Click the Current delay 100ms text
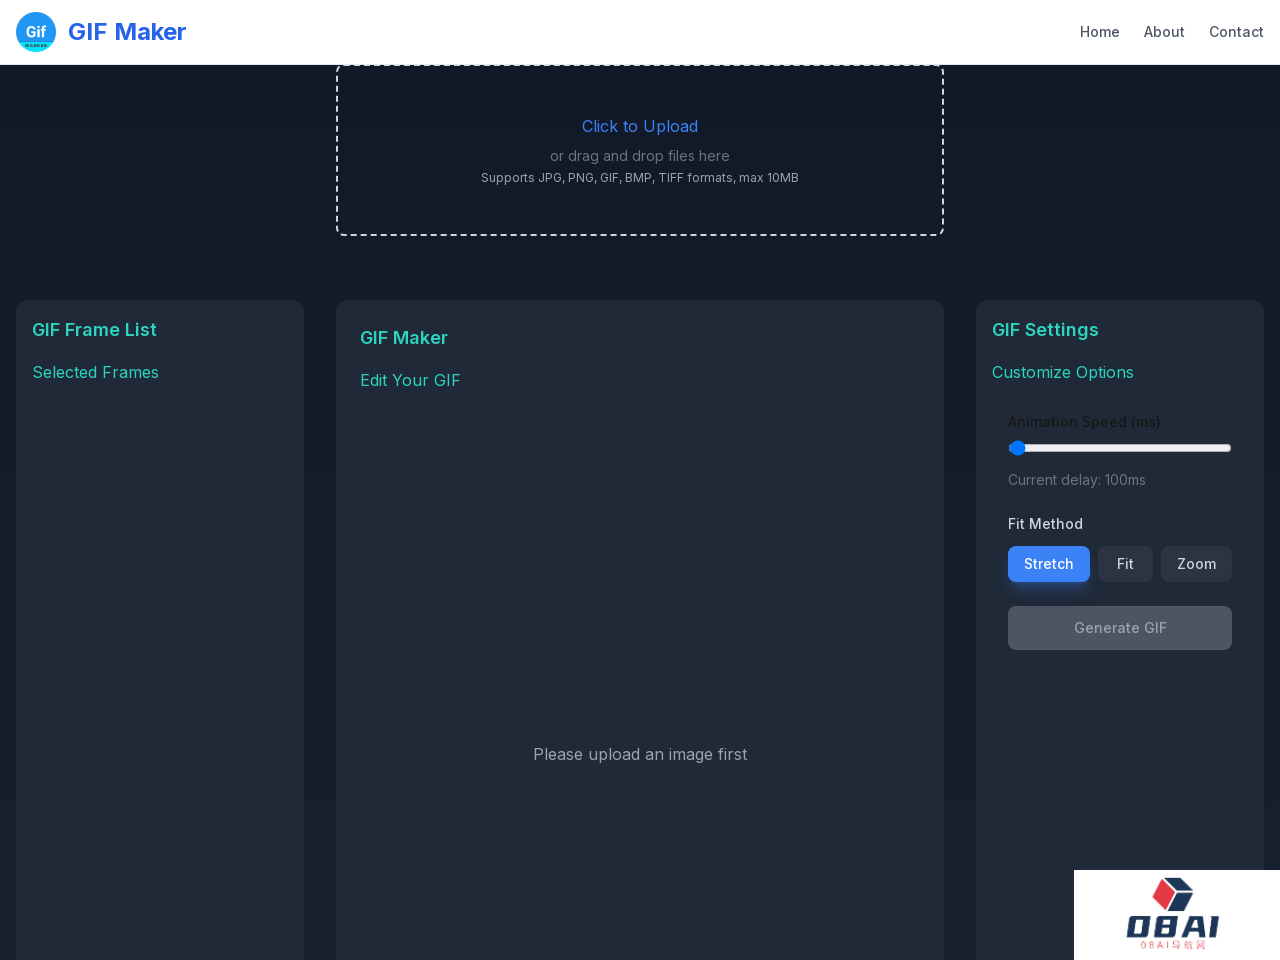The height and width of the screenshot is (960, 1280). pyautogui.click(x=1076, y=479)
